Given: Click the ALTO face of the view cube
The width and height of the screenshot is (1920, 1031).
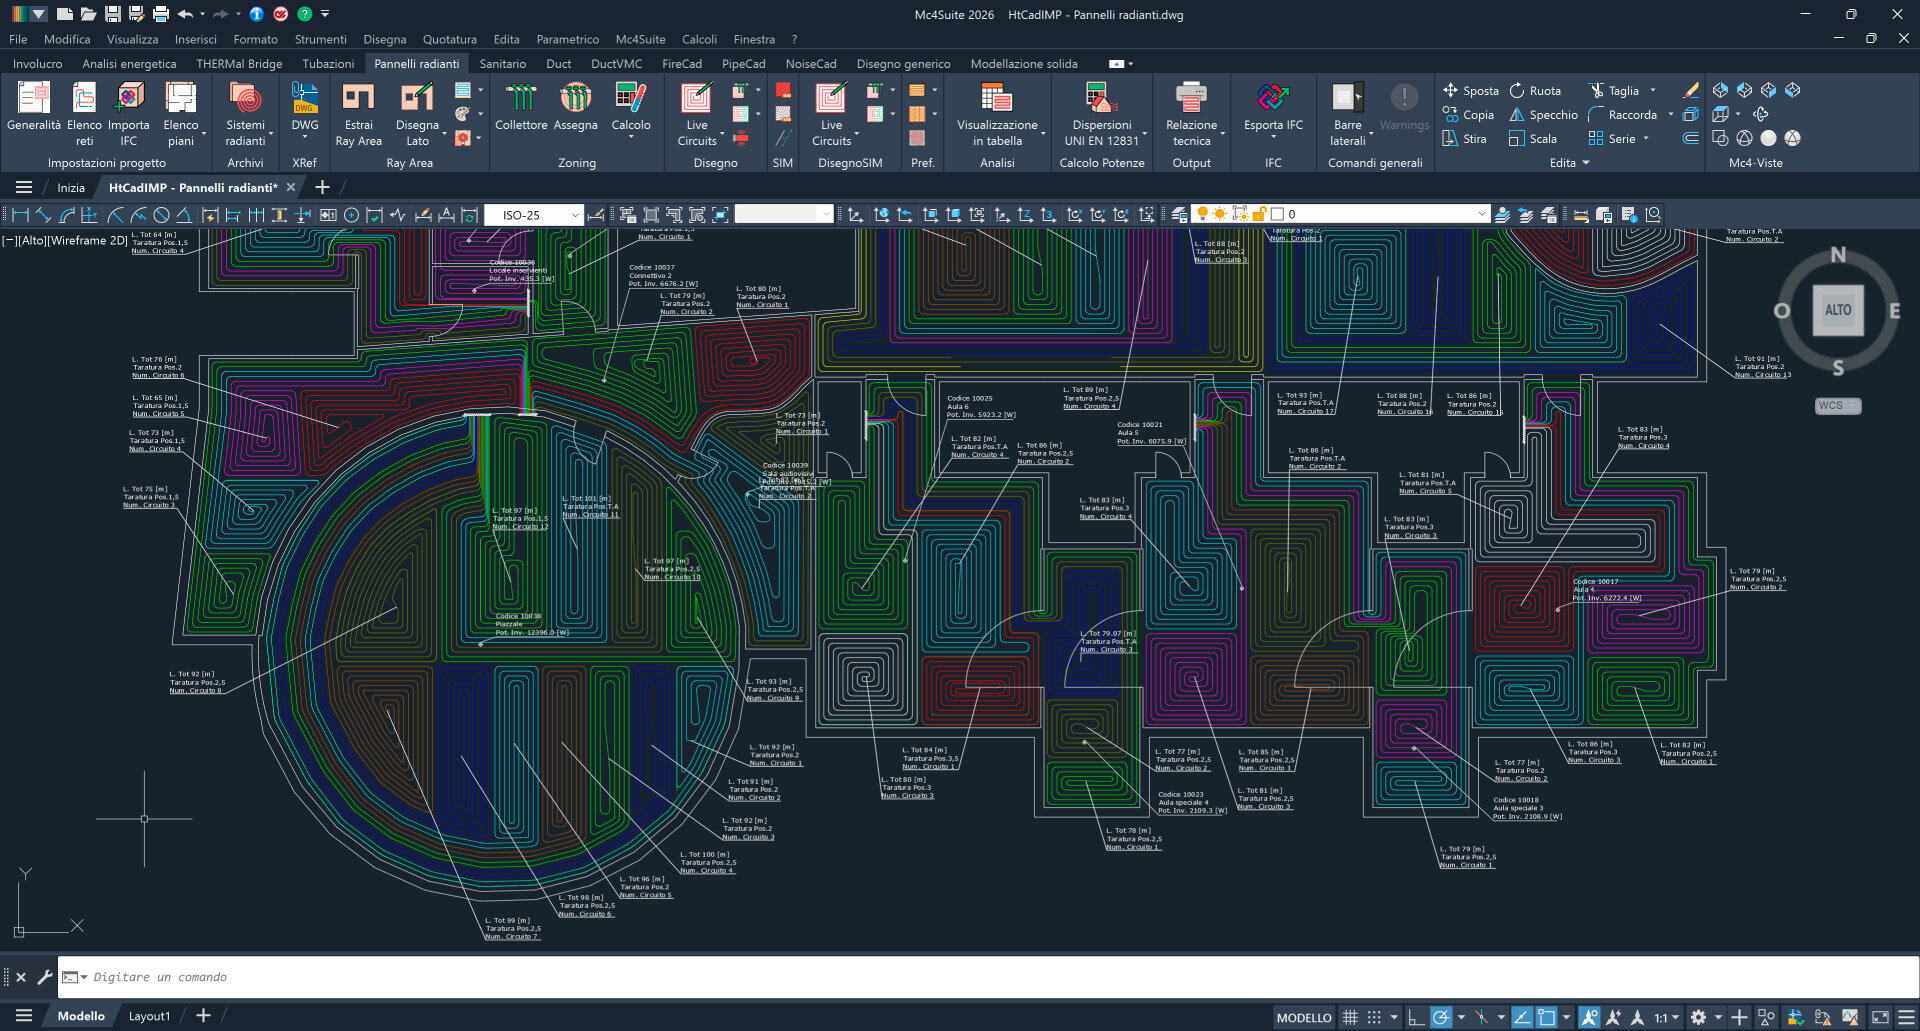Looking at the screenshot, I should [x=1838, y=310].
